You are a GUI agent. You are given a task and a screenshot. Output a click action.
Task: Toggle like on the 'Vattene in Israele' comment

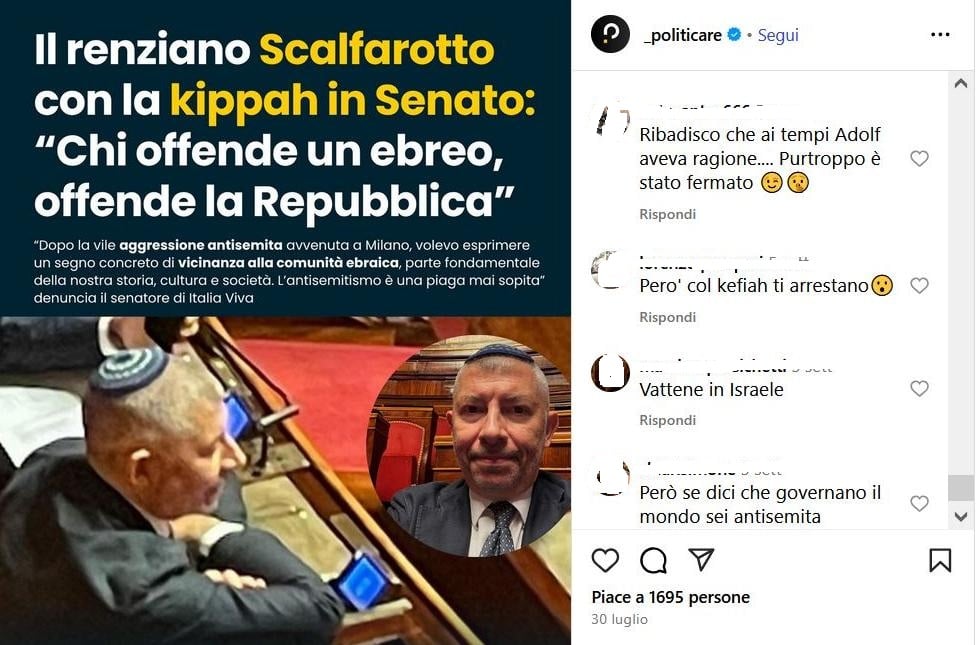pyautogui.click(x=919, y=388)
